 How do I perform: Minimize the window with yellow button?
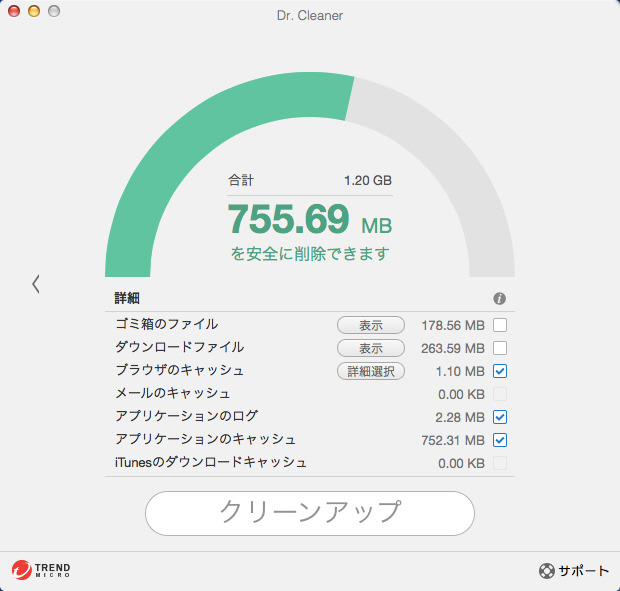pyautogui.click(x=34, y=11)
